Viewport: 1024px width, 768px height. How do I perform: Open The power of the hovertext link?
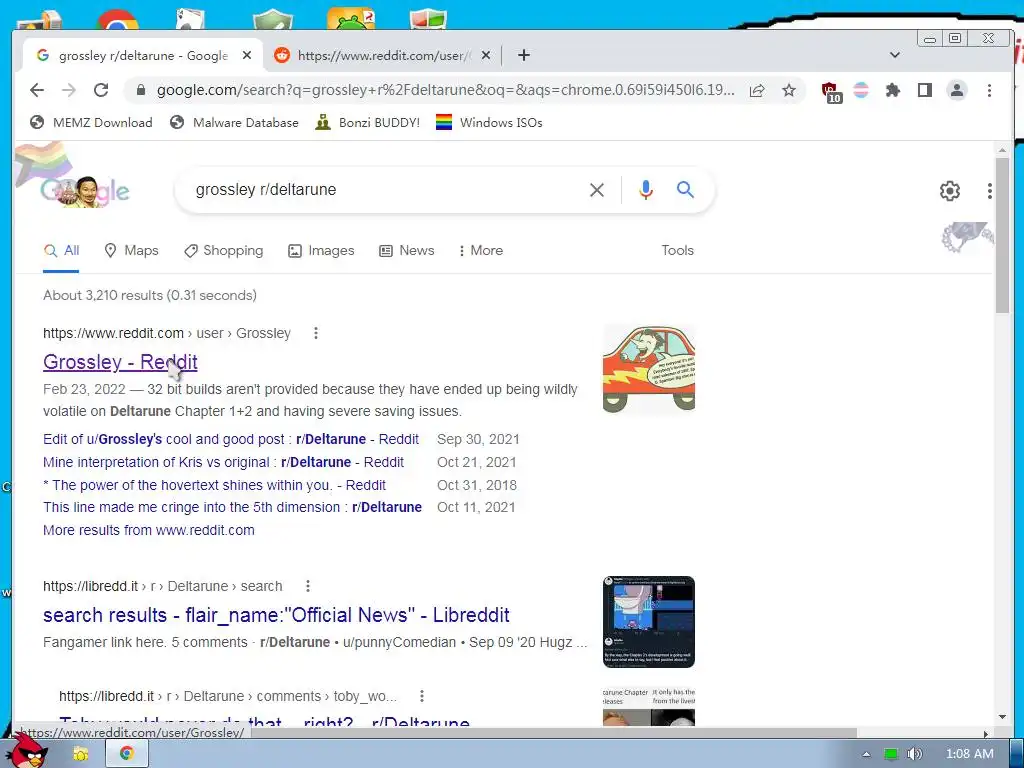pyautogui.click(x=214, y=485)
